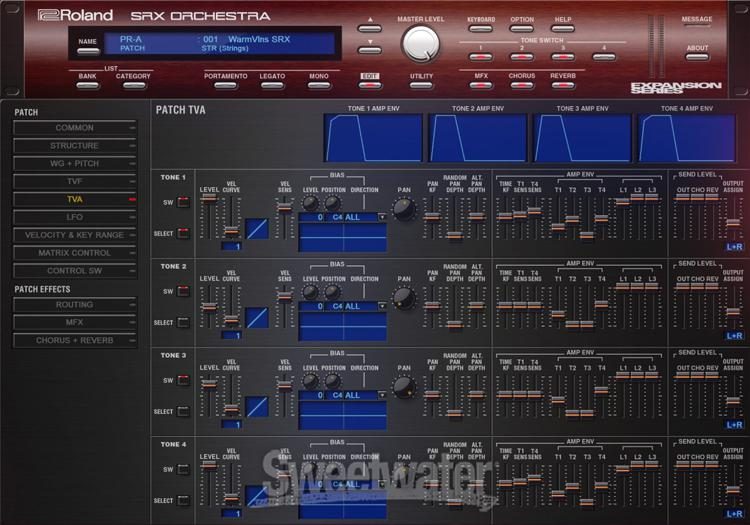The width and height of the screenshot is (750, 525).
Task: Open the Tone 4 Amp Env graph
Action: click(x=687, y=138)
